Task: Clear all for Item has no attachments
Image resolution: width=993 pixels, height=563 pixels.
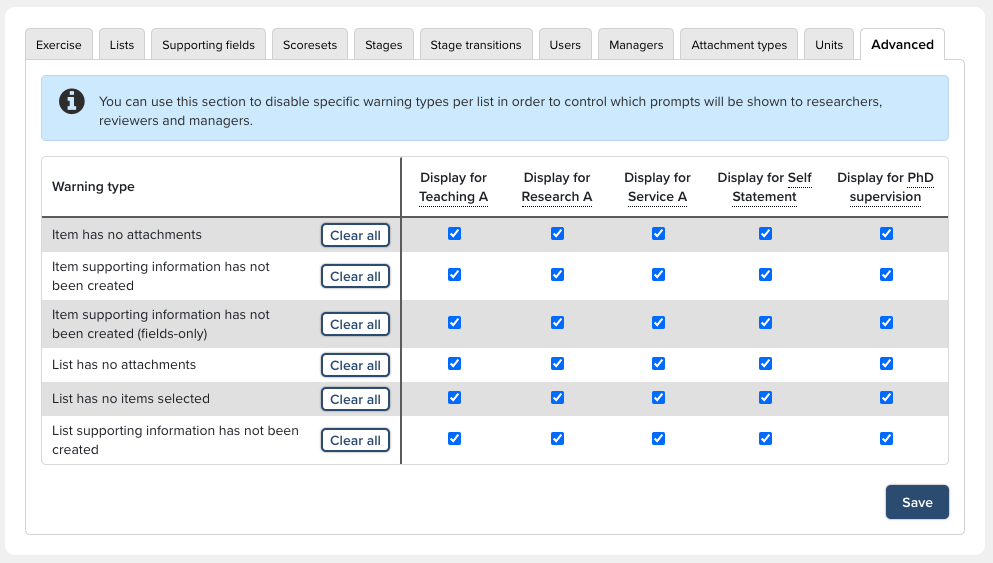Action: point(355,235)
